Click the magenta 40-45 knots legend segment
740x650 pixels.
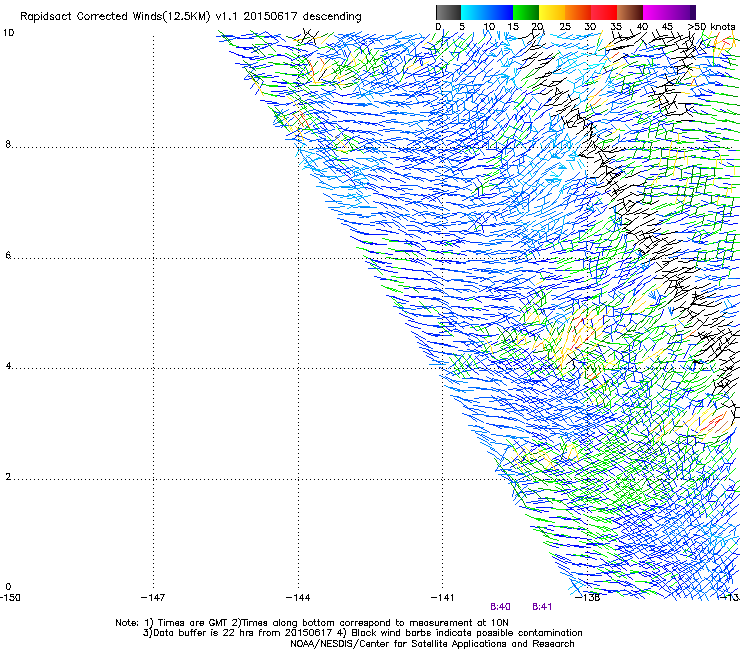656,12
